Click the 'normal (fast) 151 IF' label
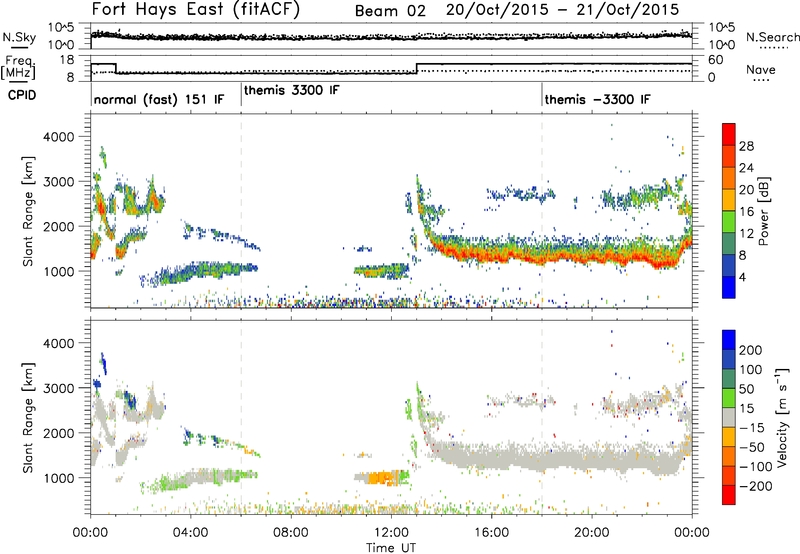The width and height of the screenshot is (800, 554). pos(159,99)
